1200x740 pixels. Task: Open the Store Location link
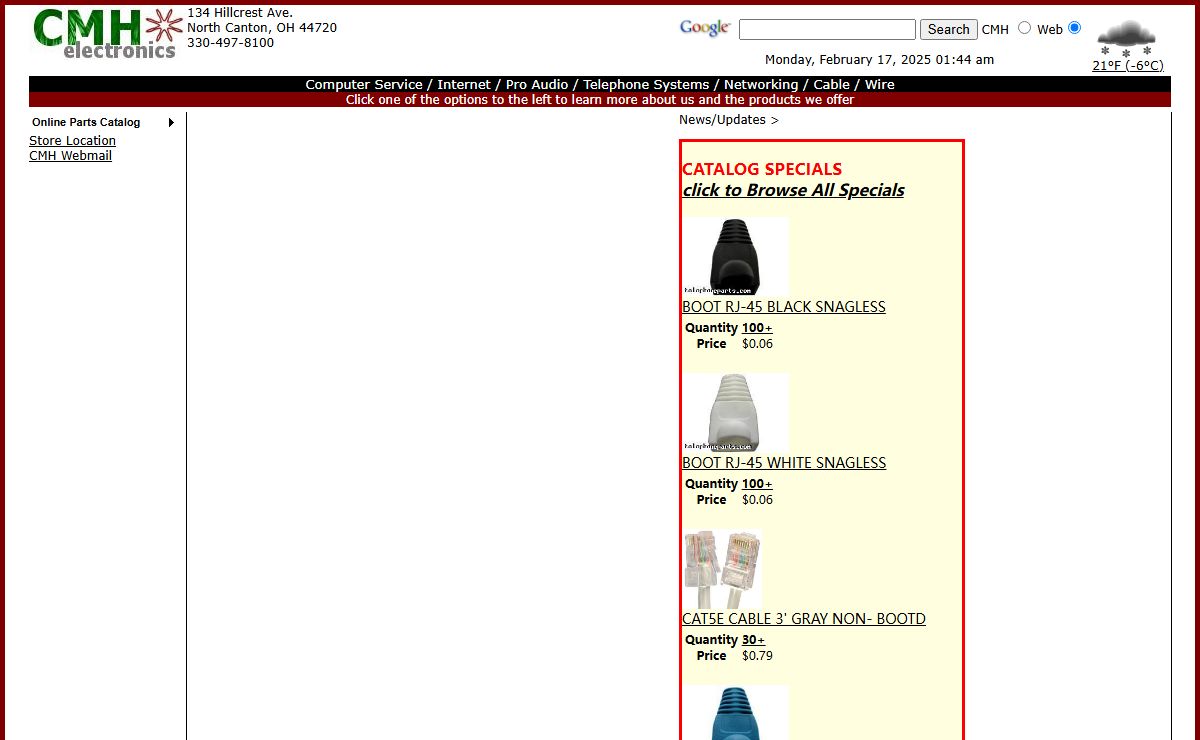click(72, 141)
